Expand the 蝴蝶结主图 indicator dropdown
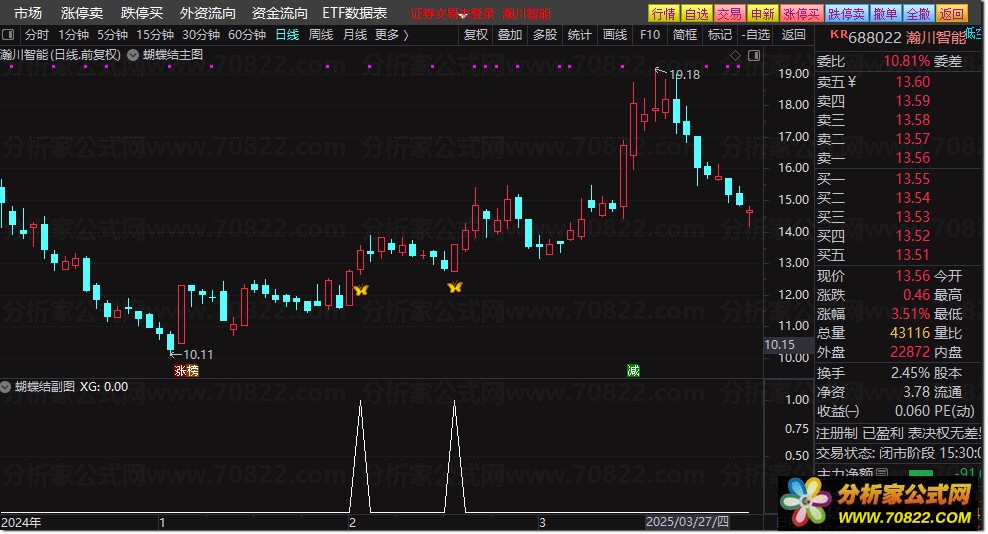The height and width of the screenshot is (534, 988). 133,55
